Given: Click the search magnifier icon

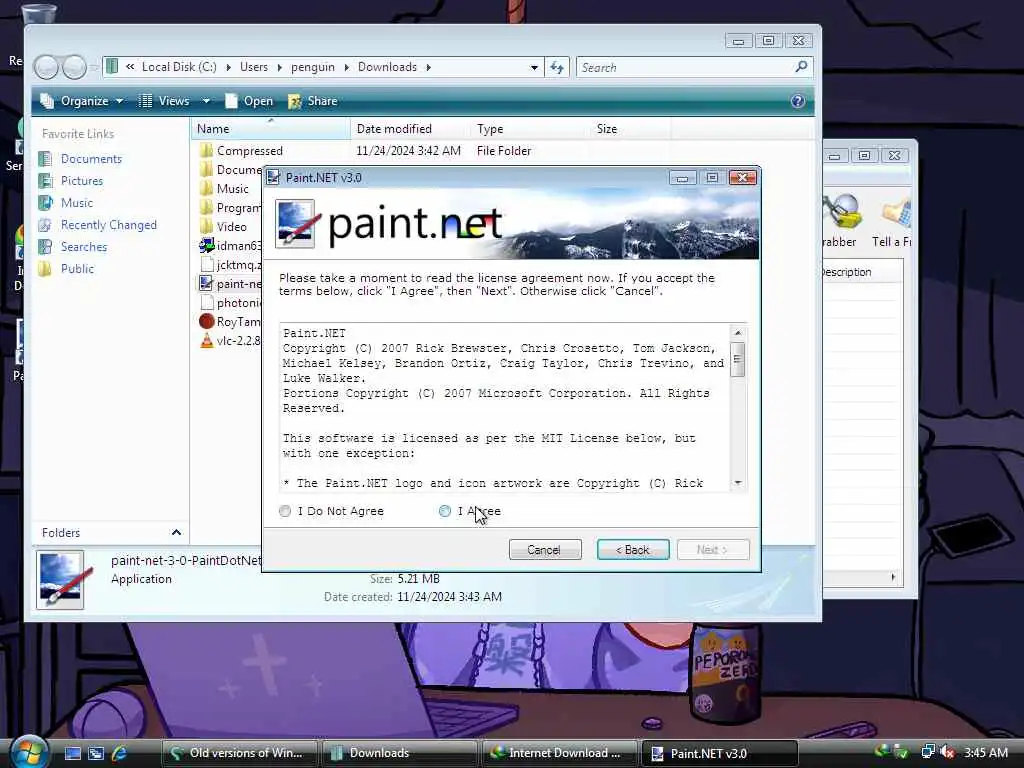Looking at the screenshot, I should 801,67.
